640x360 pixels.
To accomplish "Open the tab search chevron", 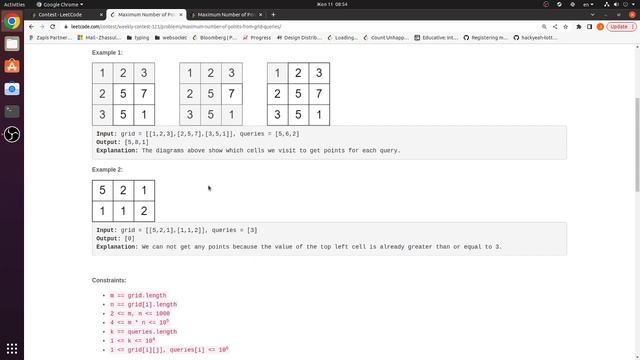I will (x=592, y=15).
